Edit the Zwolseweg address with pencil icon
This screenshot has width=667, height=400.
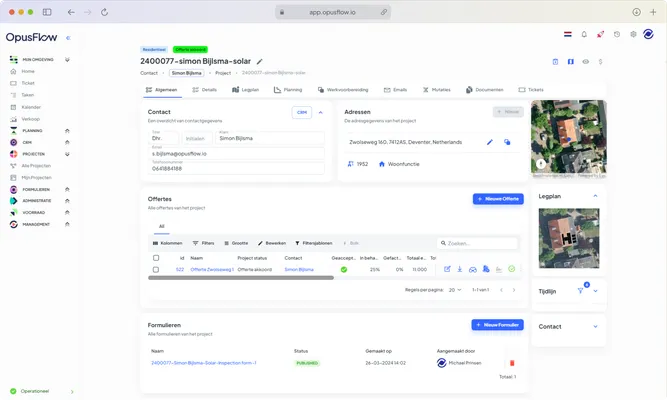click(x=490, y=142)
